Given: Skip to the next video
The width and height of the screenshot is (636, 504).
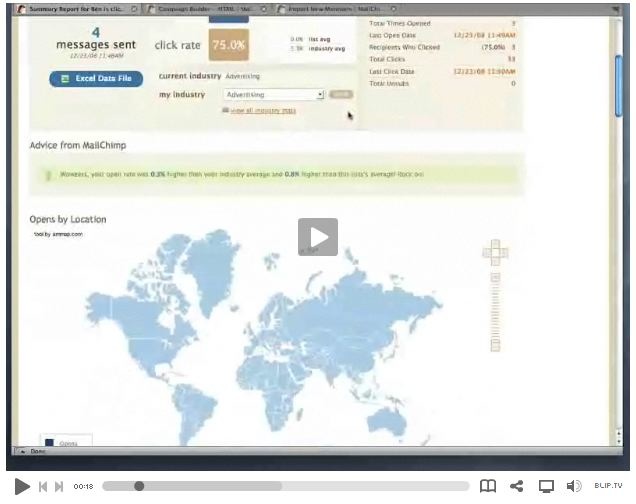Looking at the screenshot, I should pyautogui.click(x=59, y=486).
